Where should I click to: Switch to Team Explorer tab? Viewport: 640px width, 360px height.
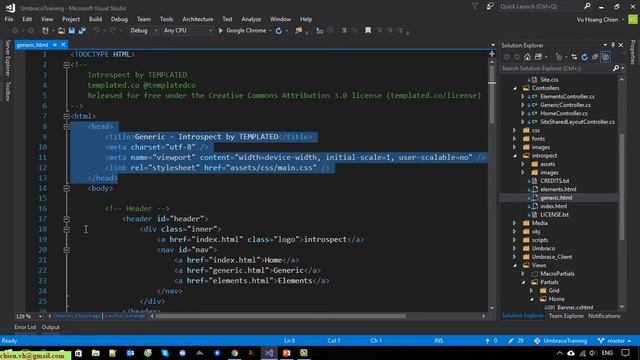point(566,316)
